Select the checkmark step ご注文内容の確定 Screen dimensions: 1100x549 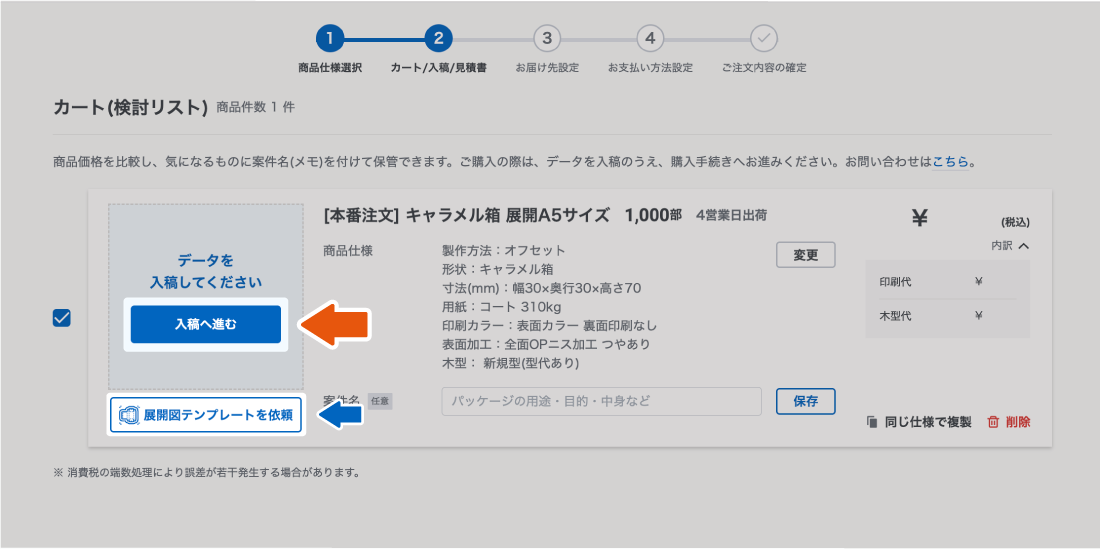tap(764, 39)
